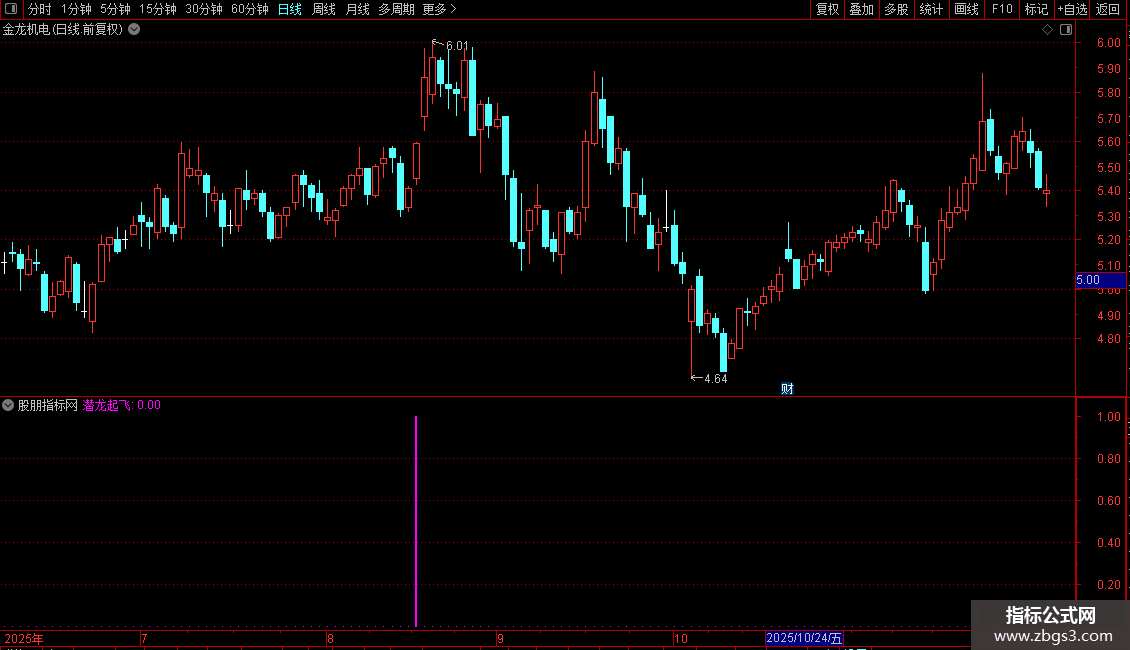Click the 0.60 indicator axis label
The width and height of the screenshot is (1130, 650).
pyautogui.click(x=1108, y=500)
